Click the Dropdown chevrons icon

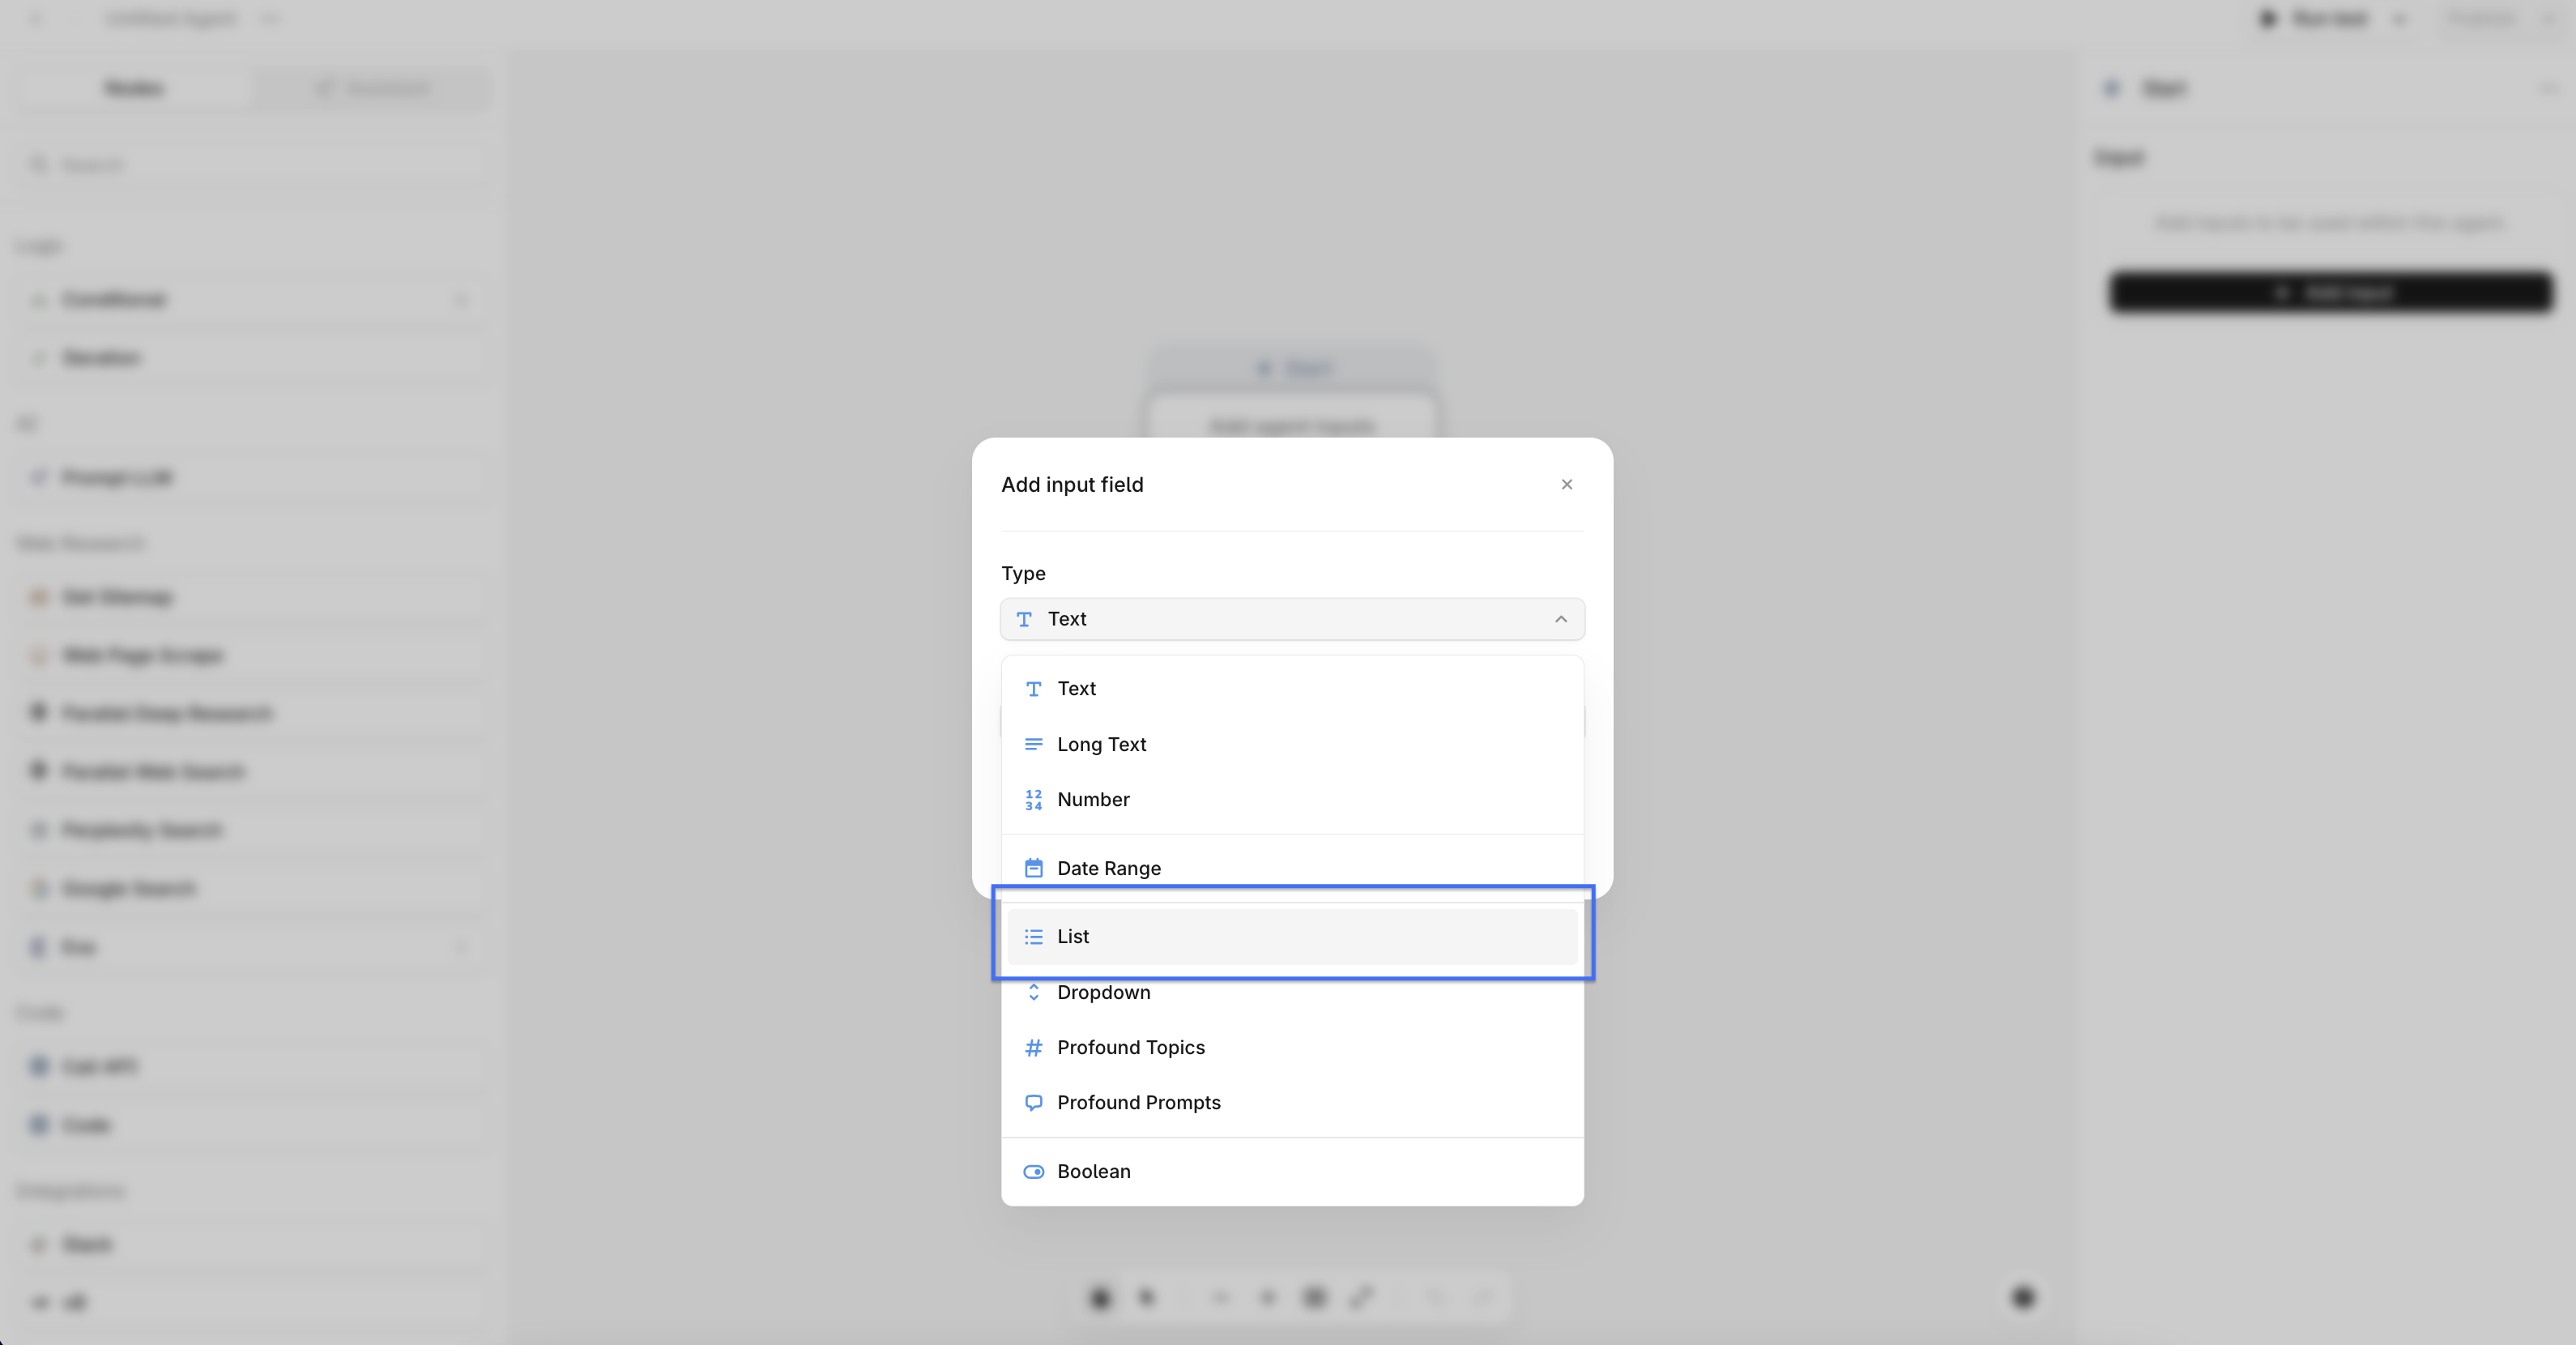tap(1033, 992)
